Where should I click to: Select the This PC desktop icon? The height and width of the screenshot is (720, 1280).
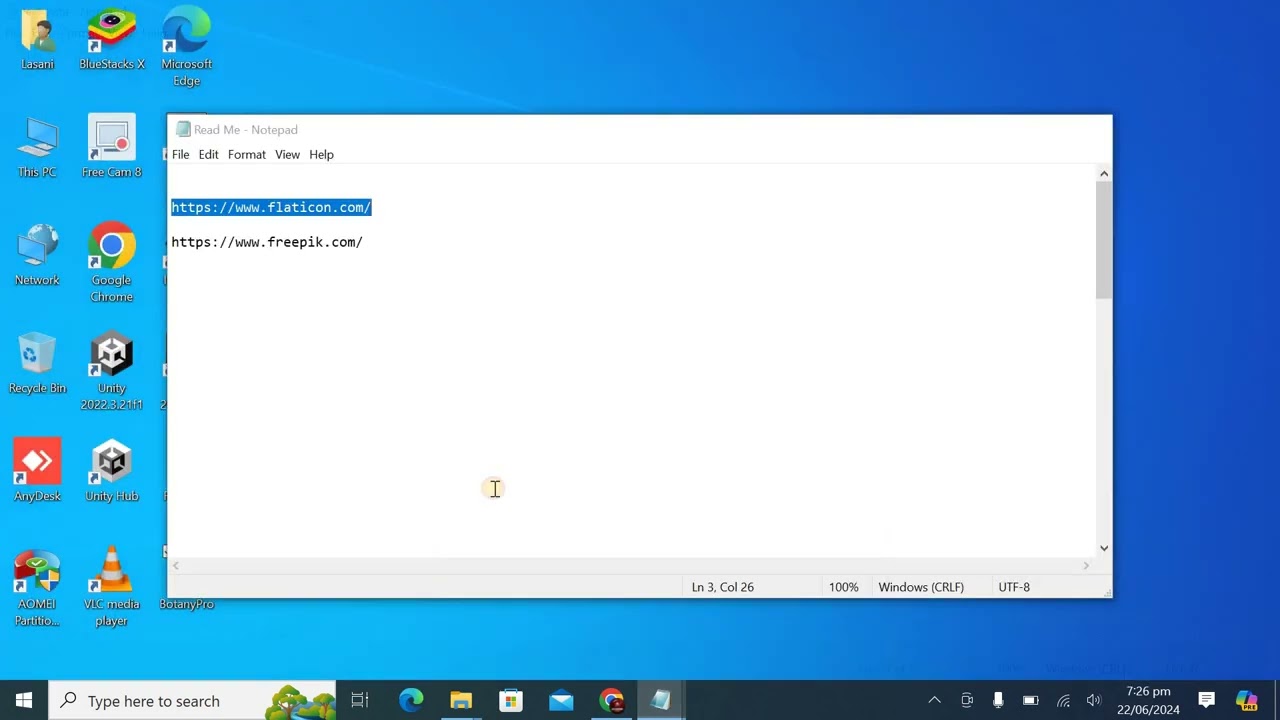[37, 148]
